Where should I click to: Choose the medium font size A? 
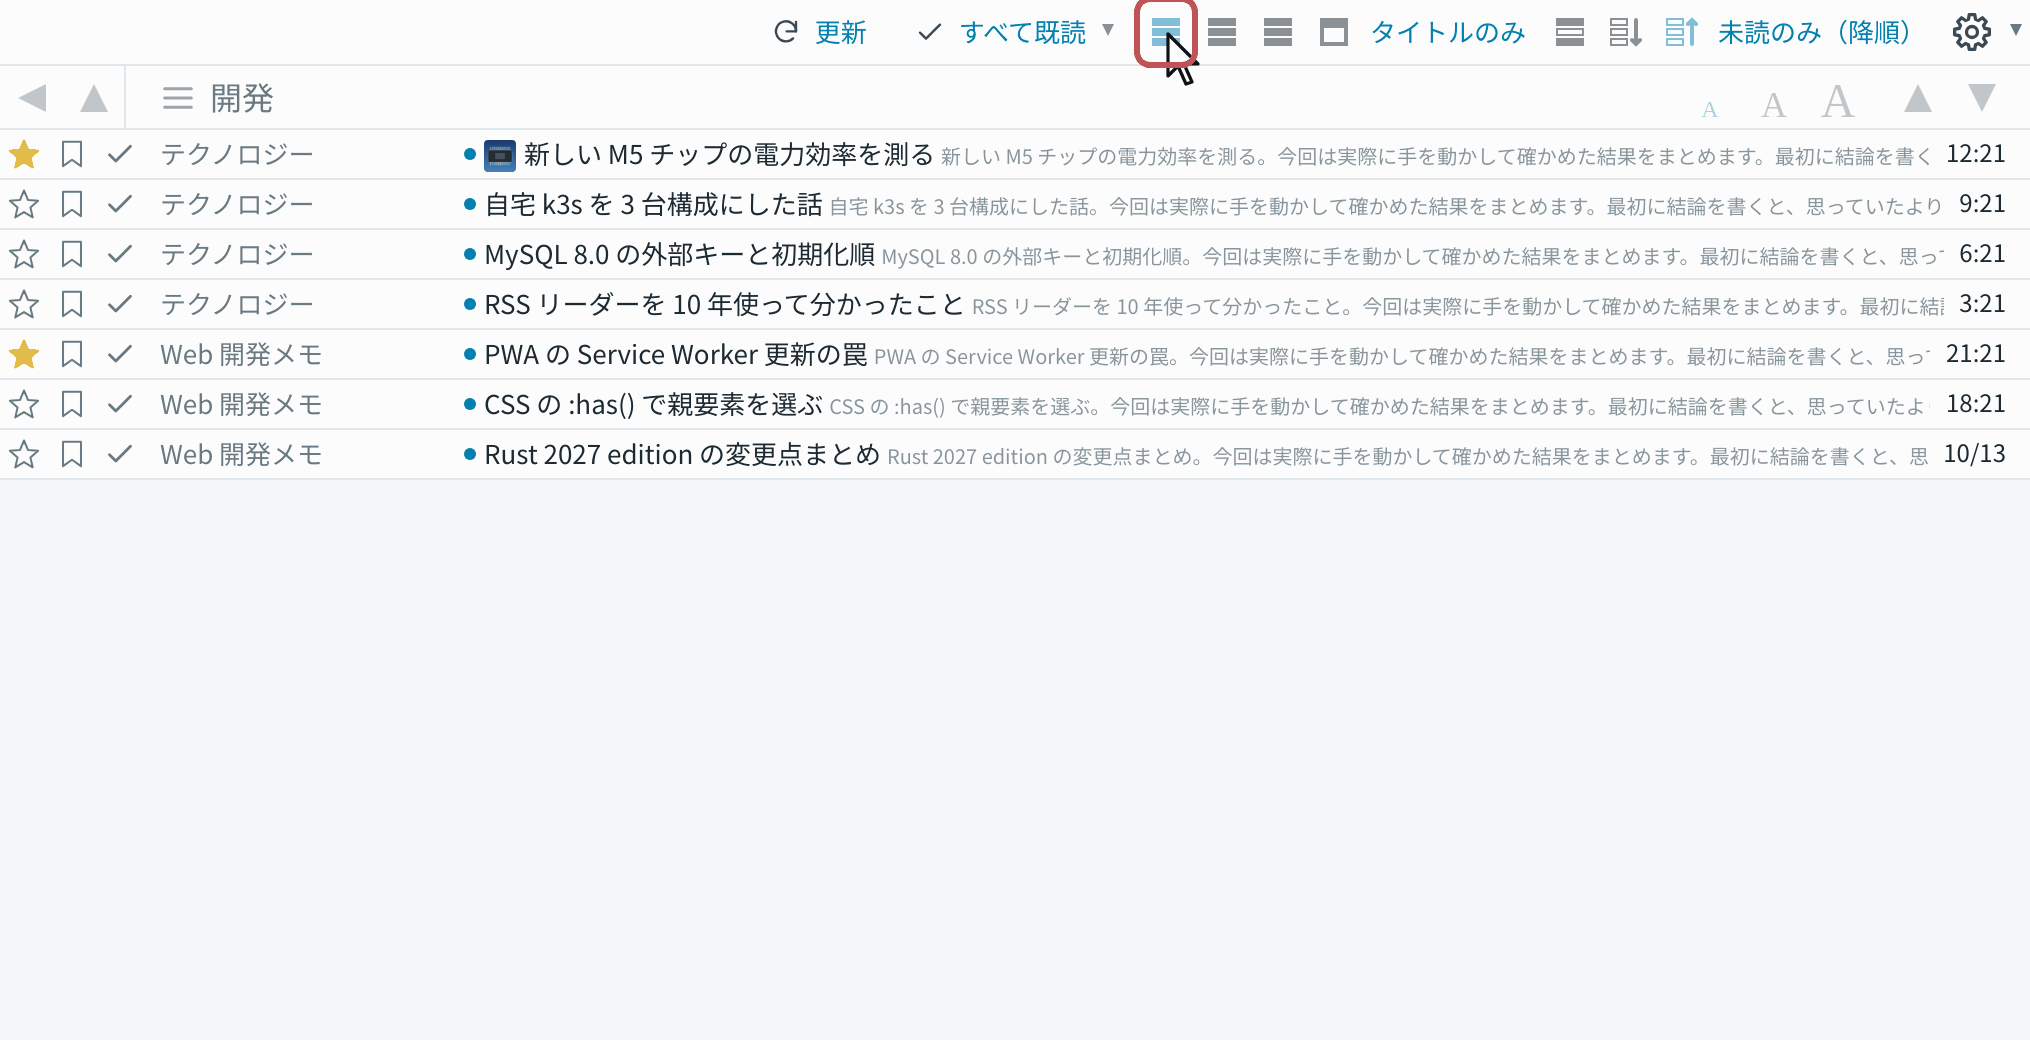(x=1773, y=104)
